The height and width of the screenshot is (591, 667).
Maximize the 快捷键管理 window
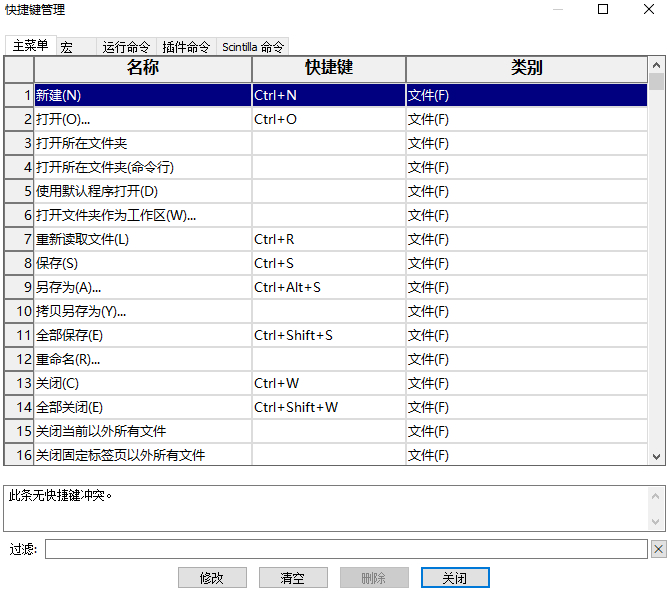pyautogui.click(x=603, y=9)
